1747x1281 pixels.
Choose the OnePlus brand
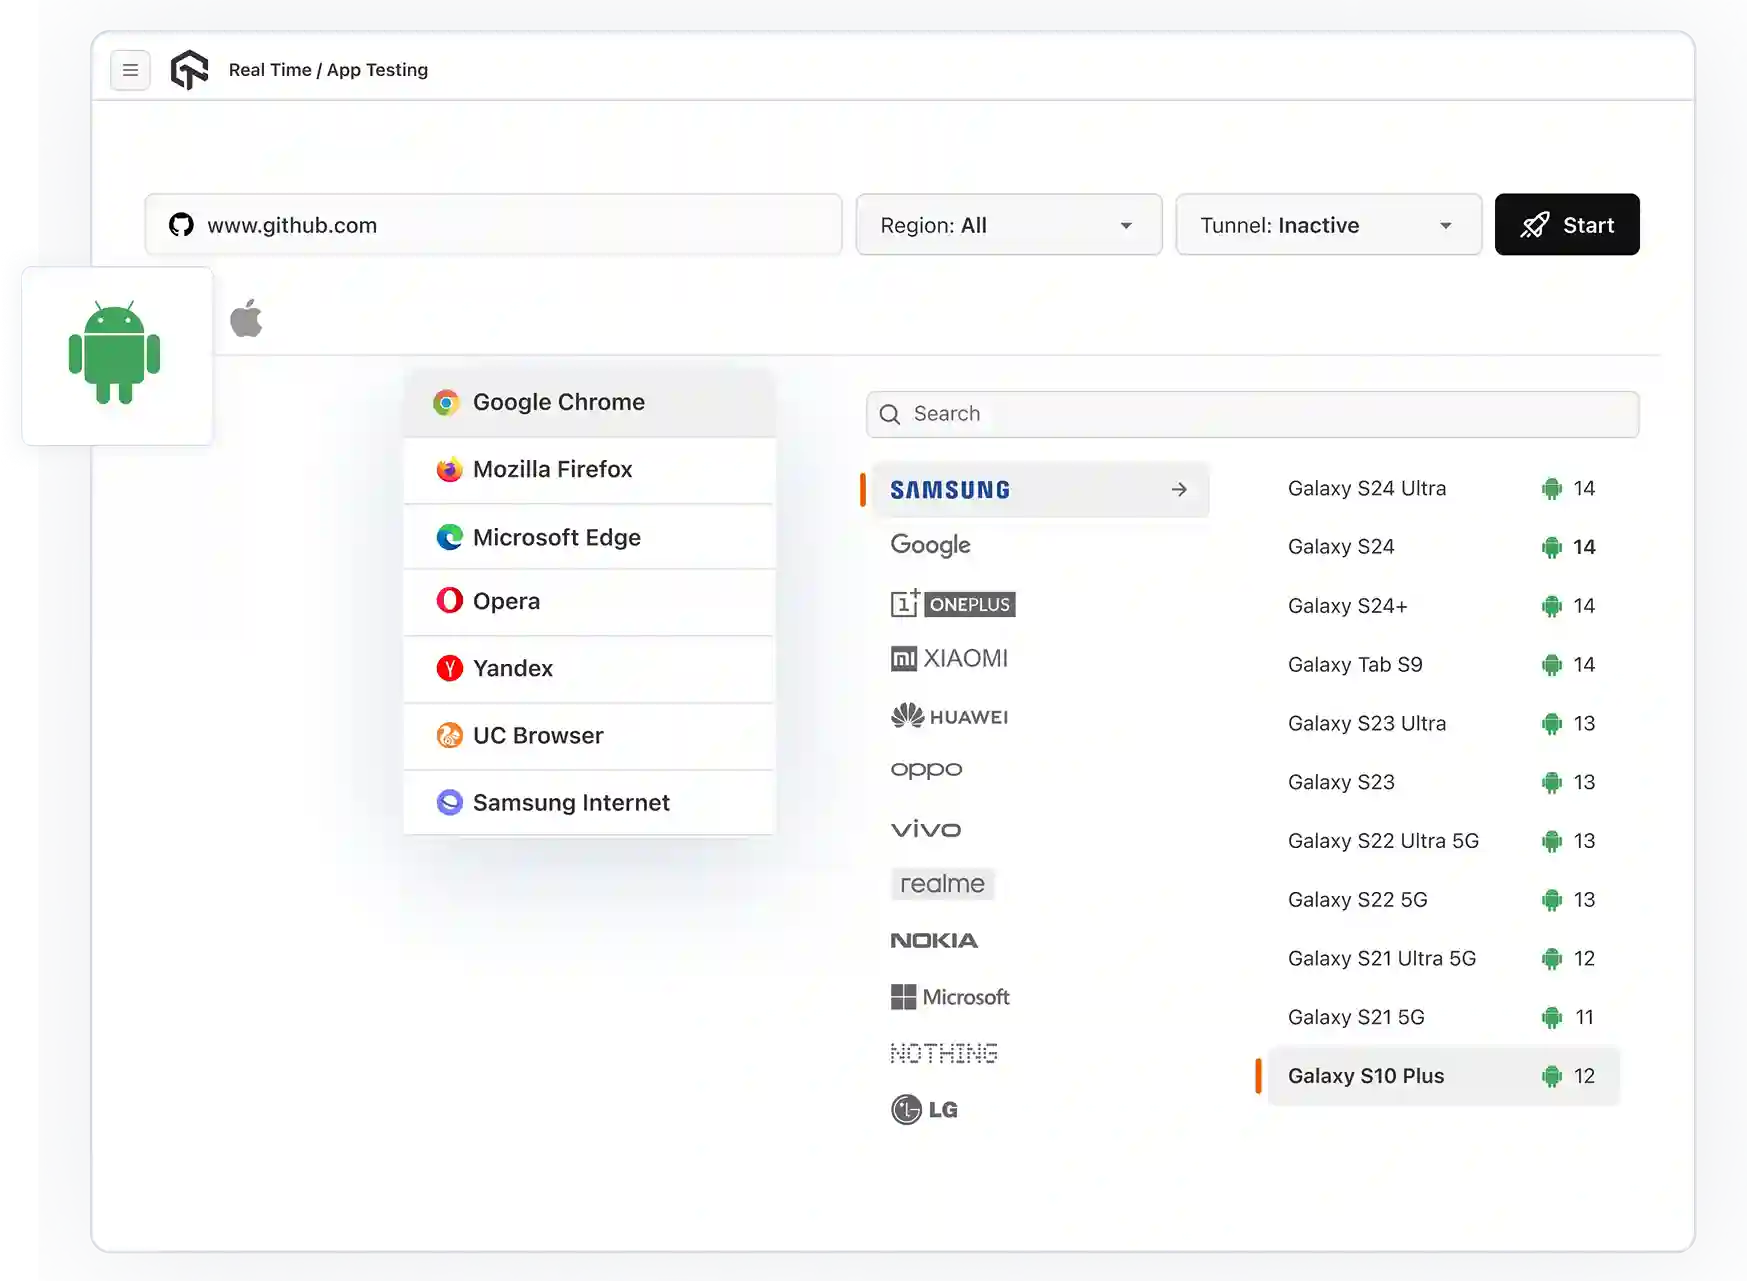point(951,604)
